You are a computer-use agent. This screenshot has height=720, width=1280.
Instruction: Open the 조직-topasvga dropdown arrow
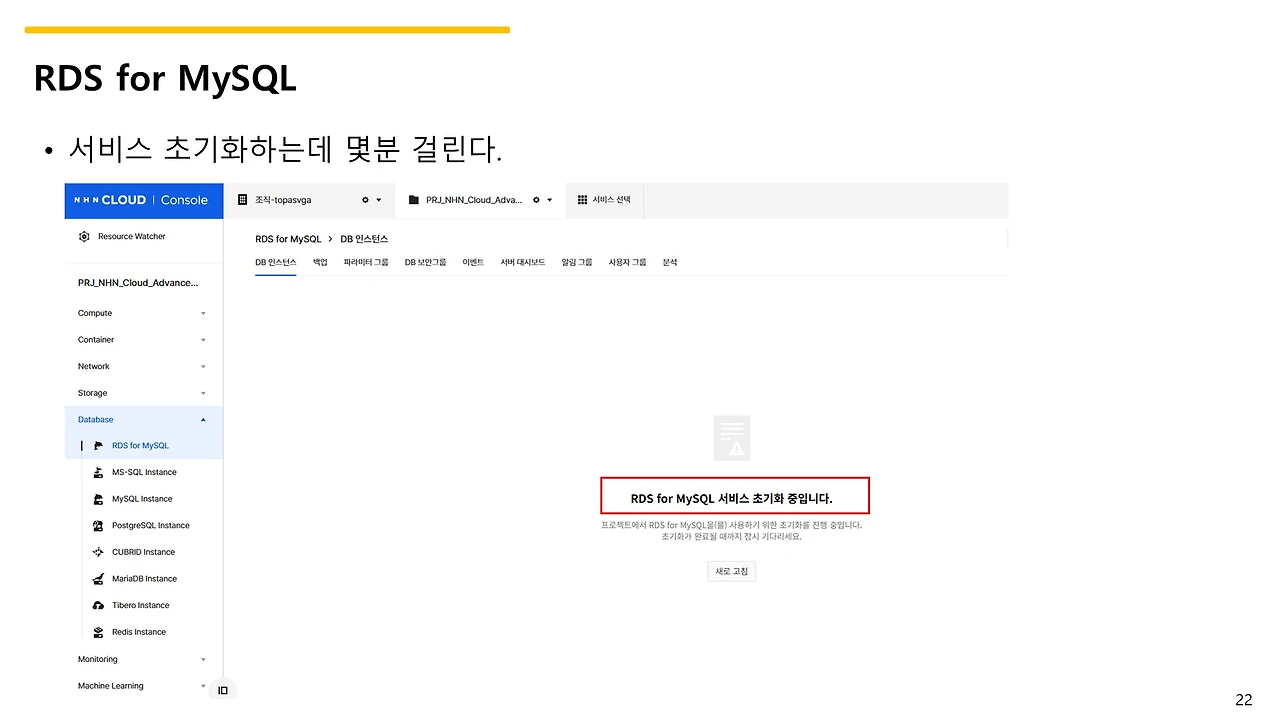378,199
